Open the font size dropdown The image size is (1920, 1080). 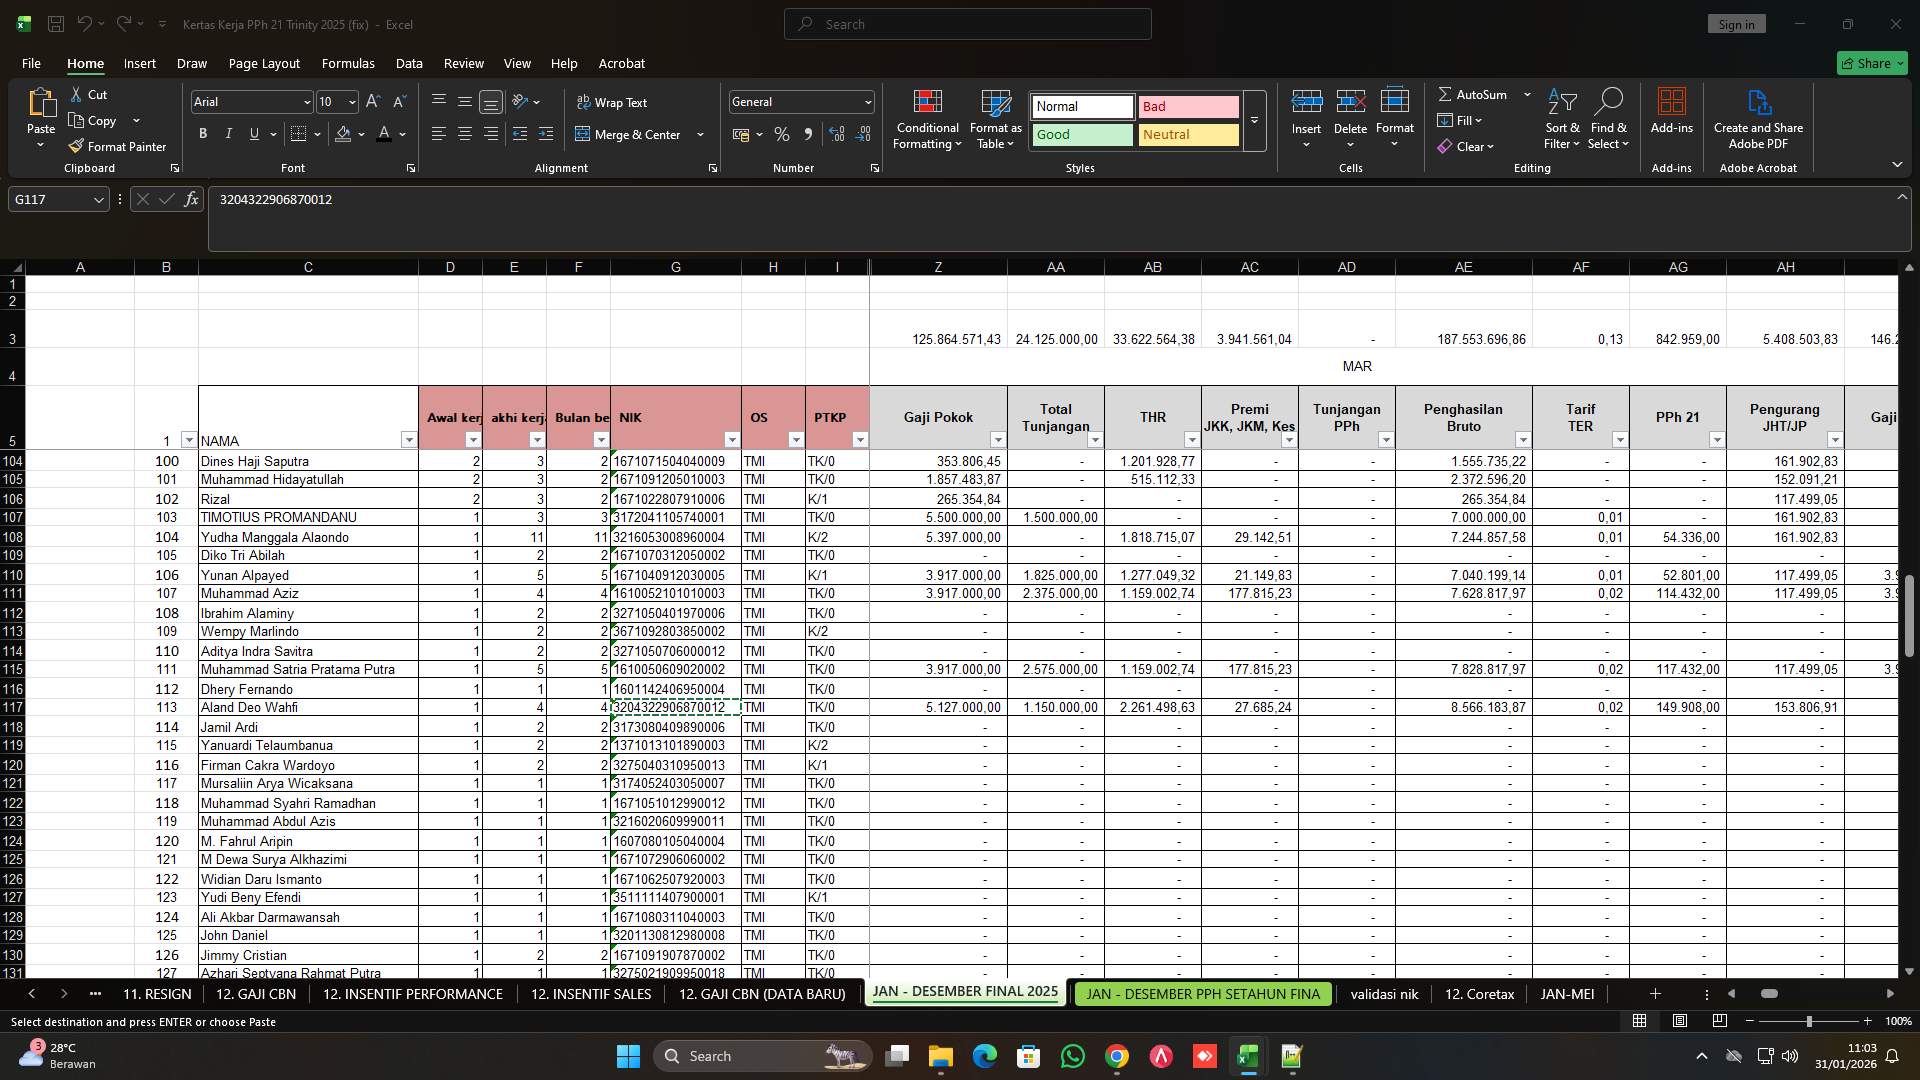point(351,101)
